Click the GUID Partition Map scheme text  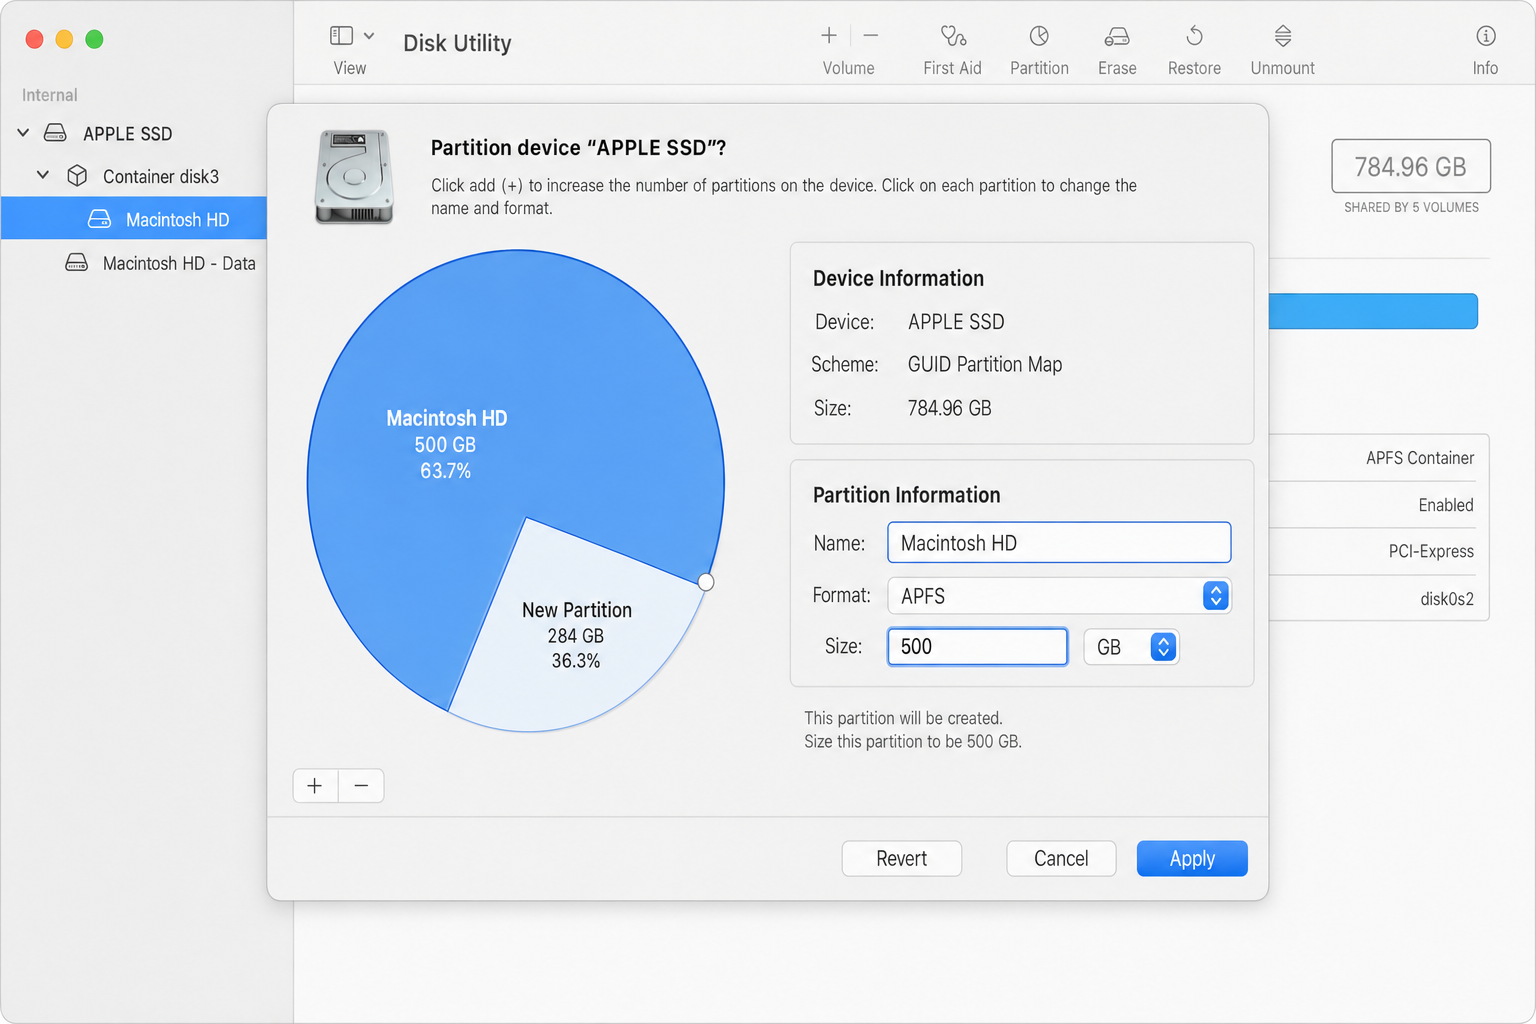tap(985, 365)
